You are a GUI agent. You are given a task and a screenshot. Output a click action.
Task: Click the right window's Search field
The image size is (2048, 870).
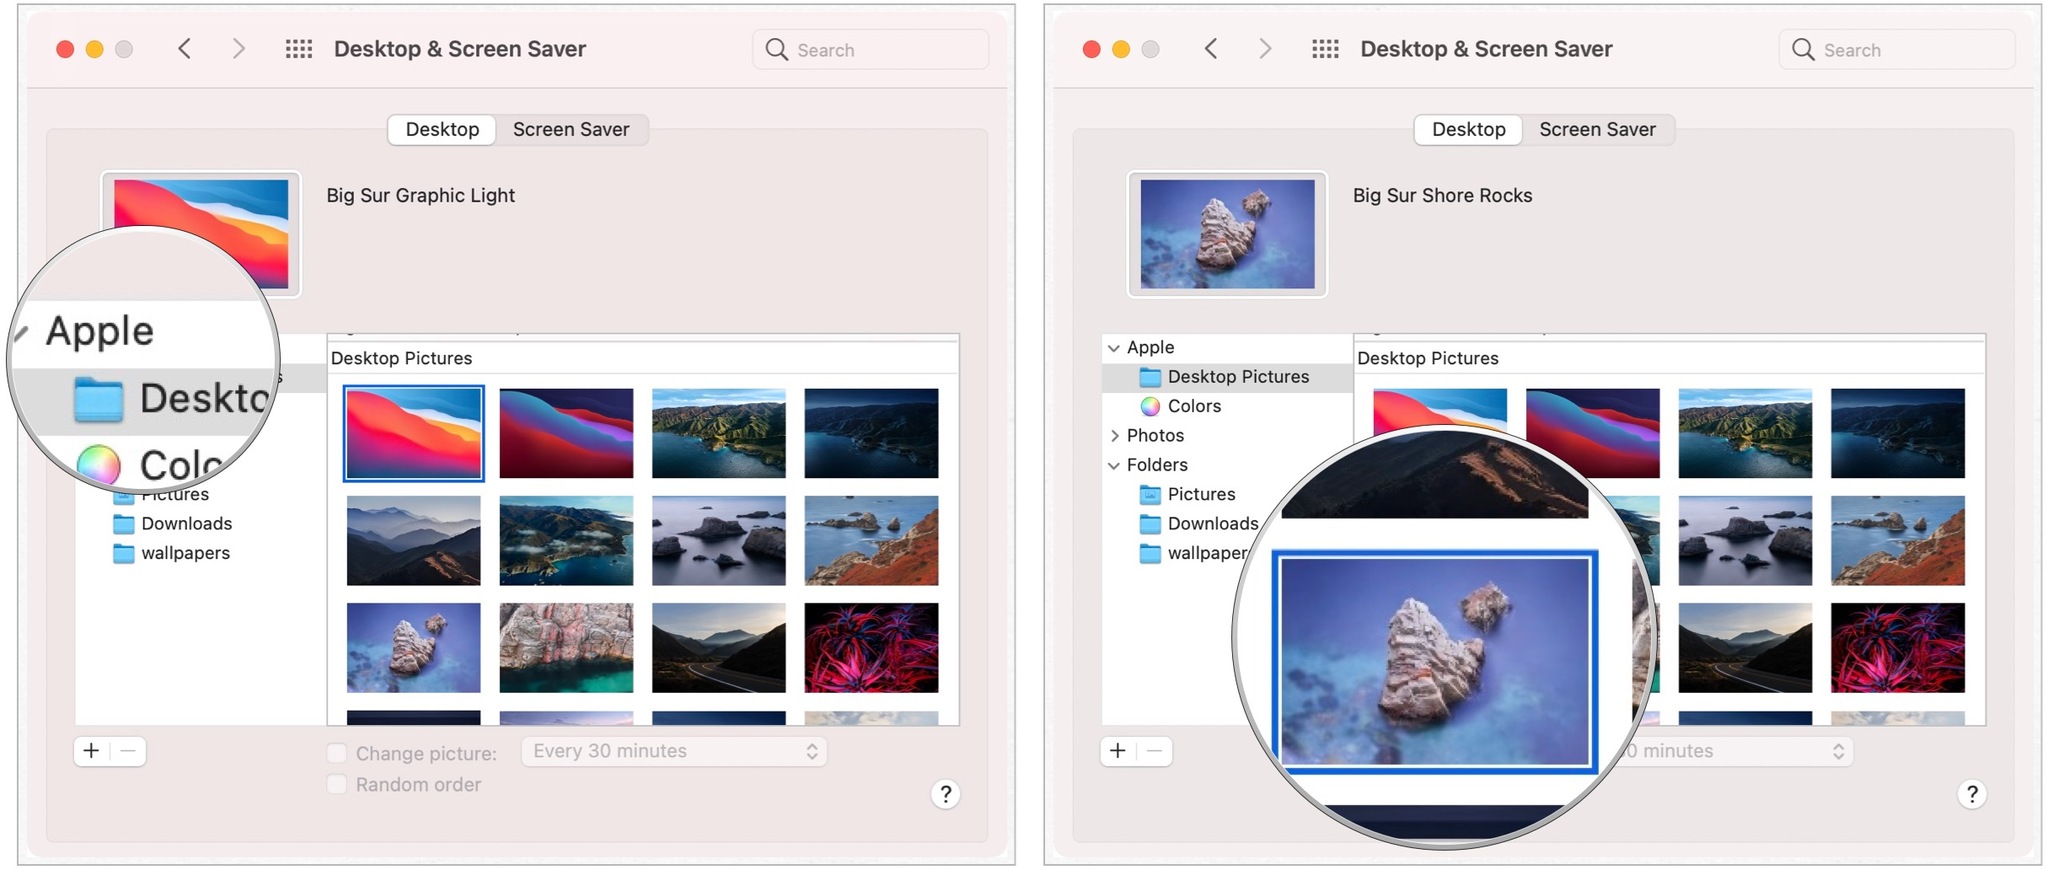[1897, 49]
